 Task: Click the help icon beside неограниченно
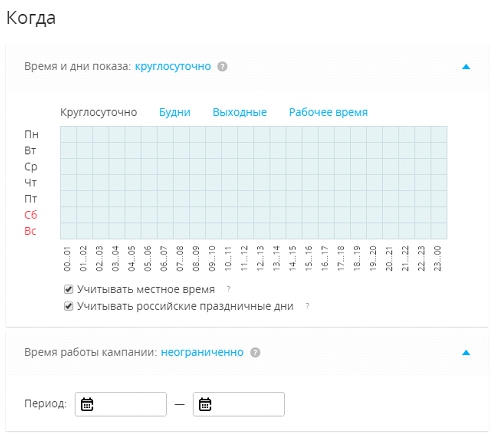click(x=255, y=353)
